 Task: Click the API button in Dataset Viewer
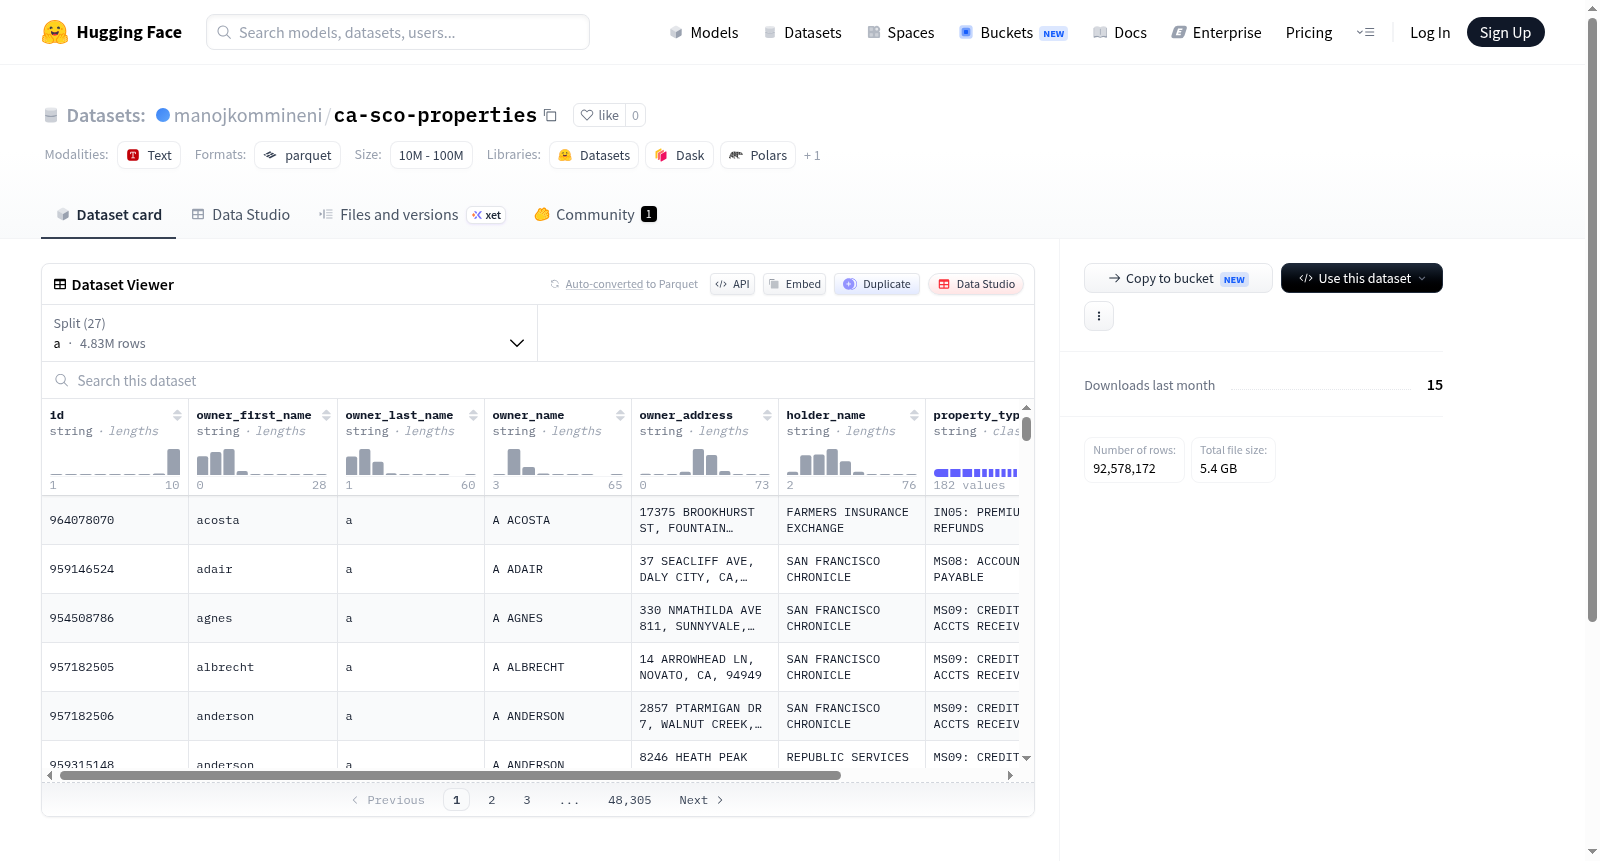tap(732, 284)
